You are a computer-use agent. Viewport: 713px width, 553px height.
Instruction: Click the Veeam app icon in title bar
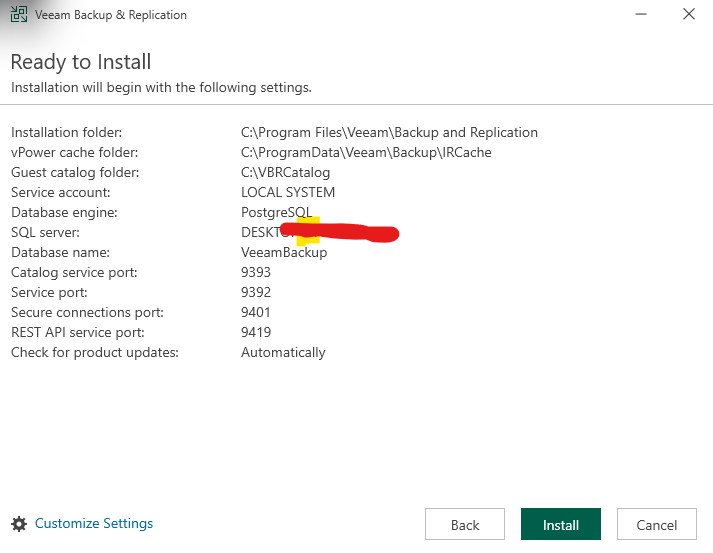click(x=18, y=15)
